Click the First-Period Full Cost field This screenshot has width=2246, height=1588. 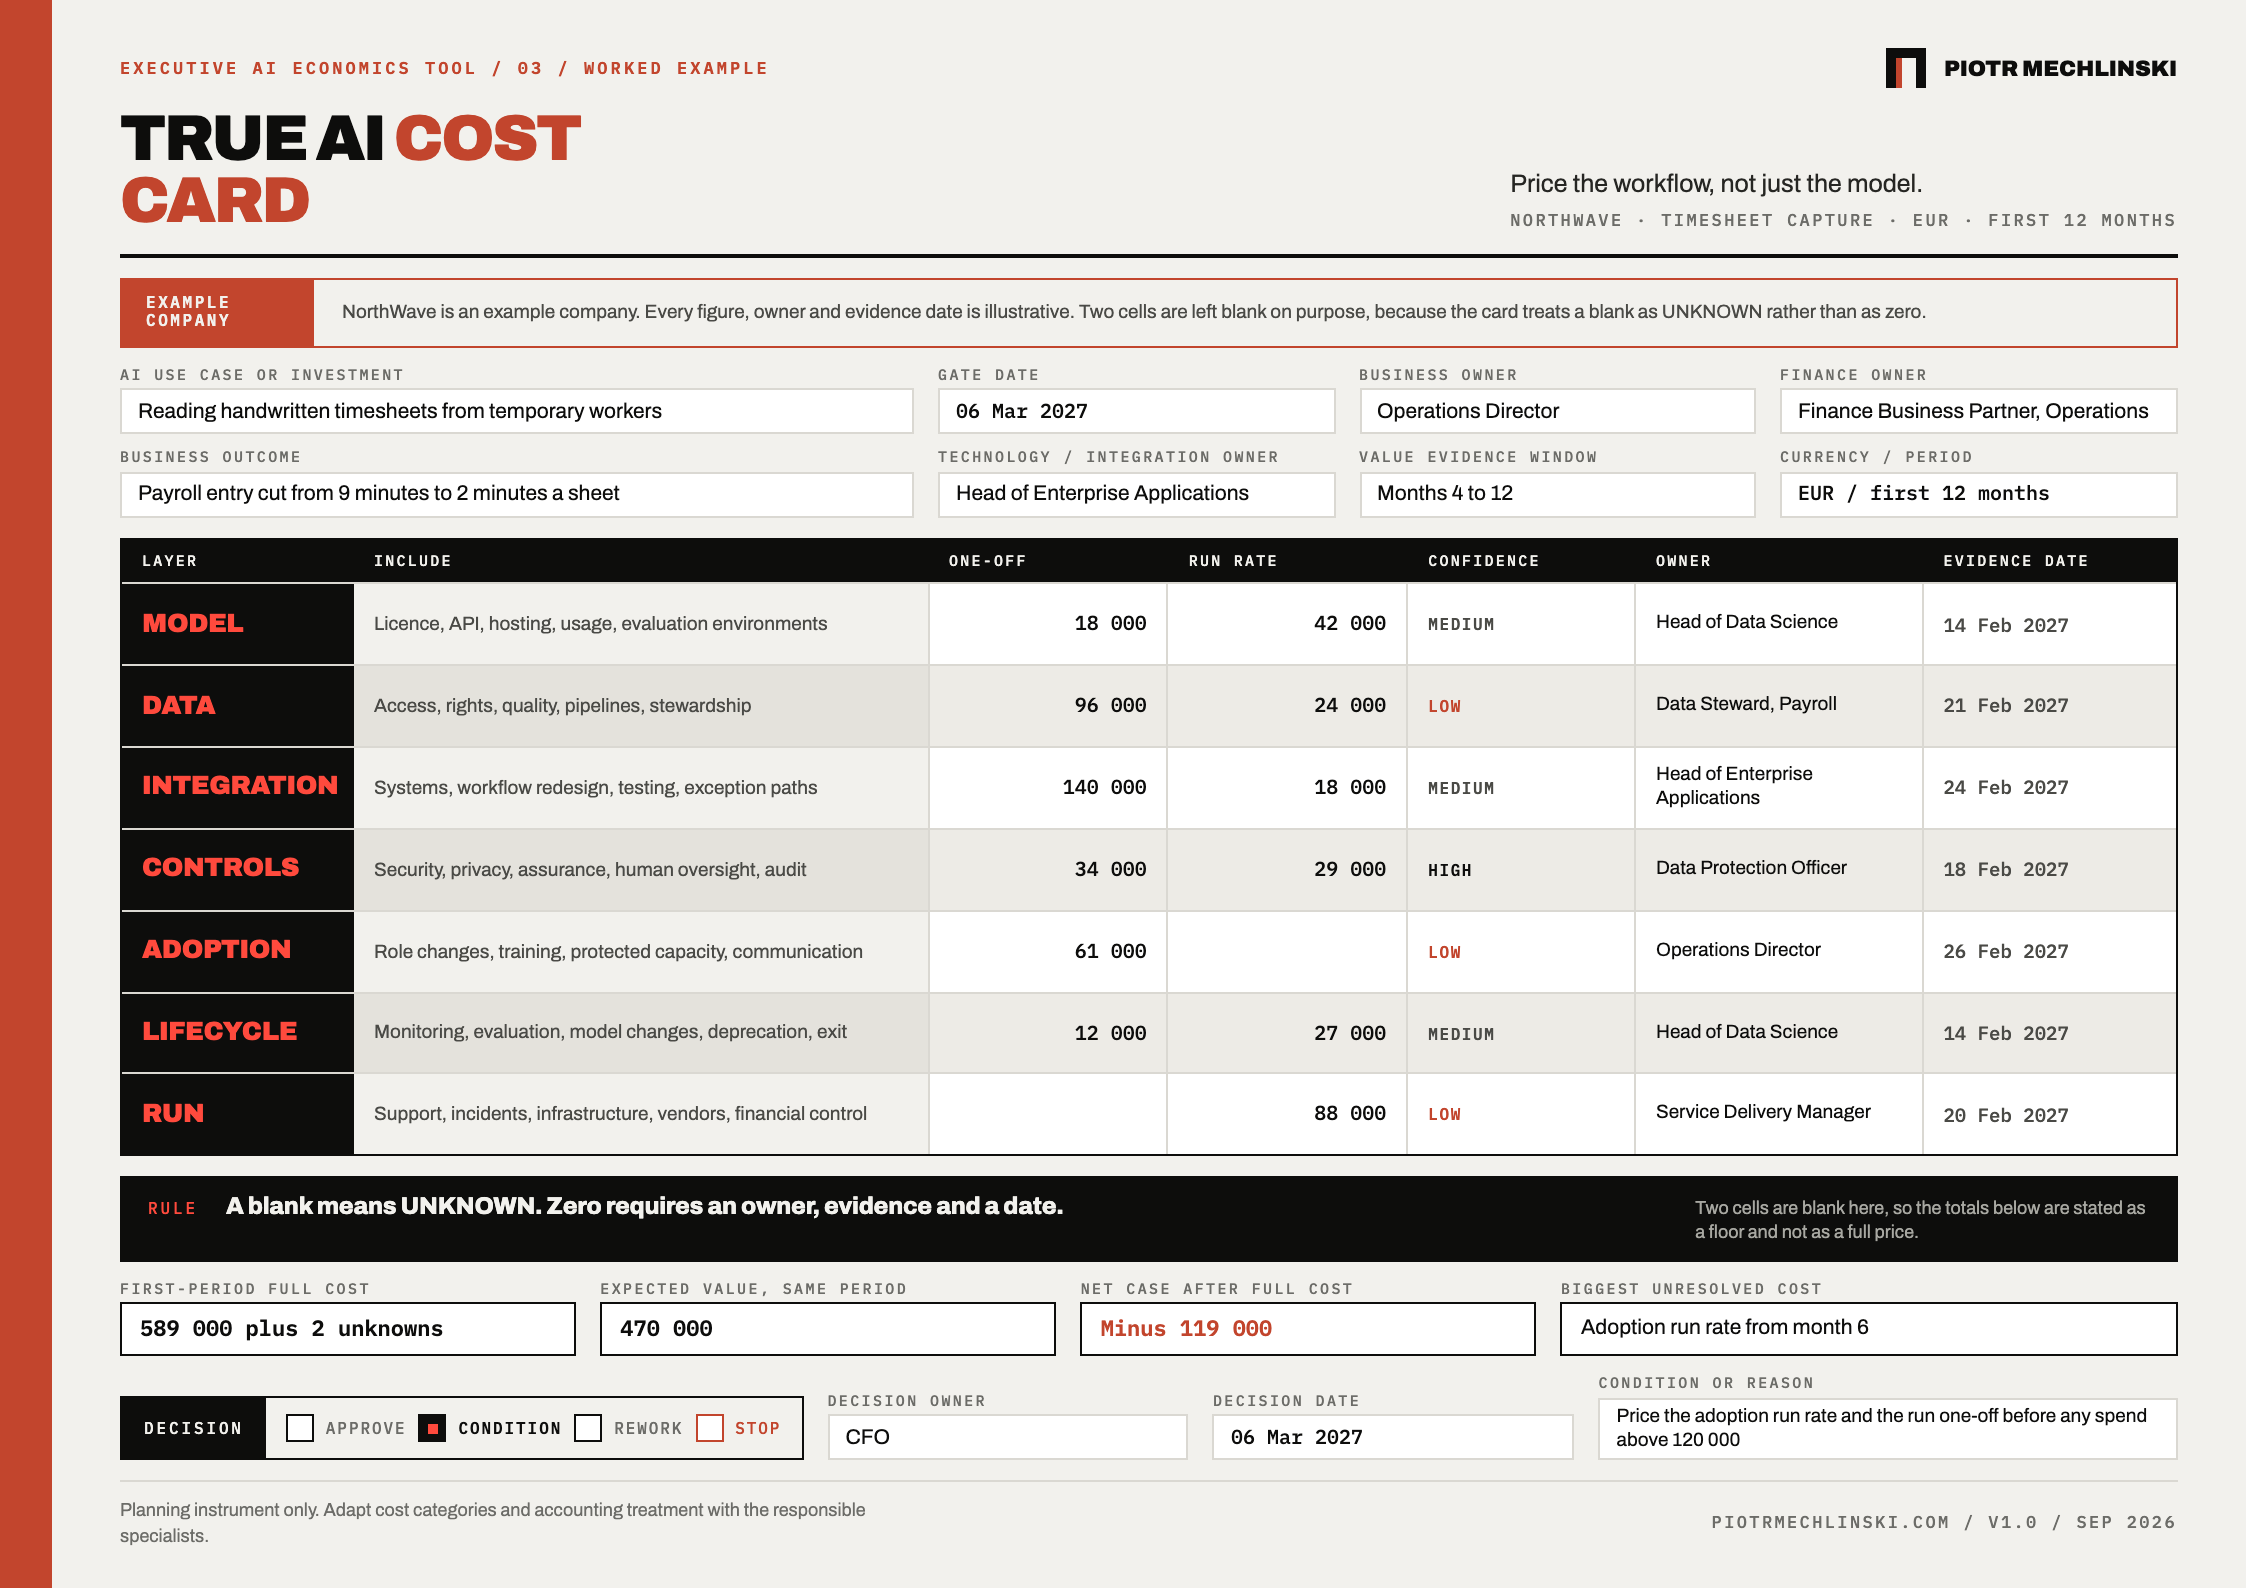[348, 1329]
